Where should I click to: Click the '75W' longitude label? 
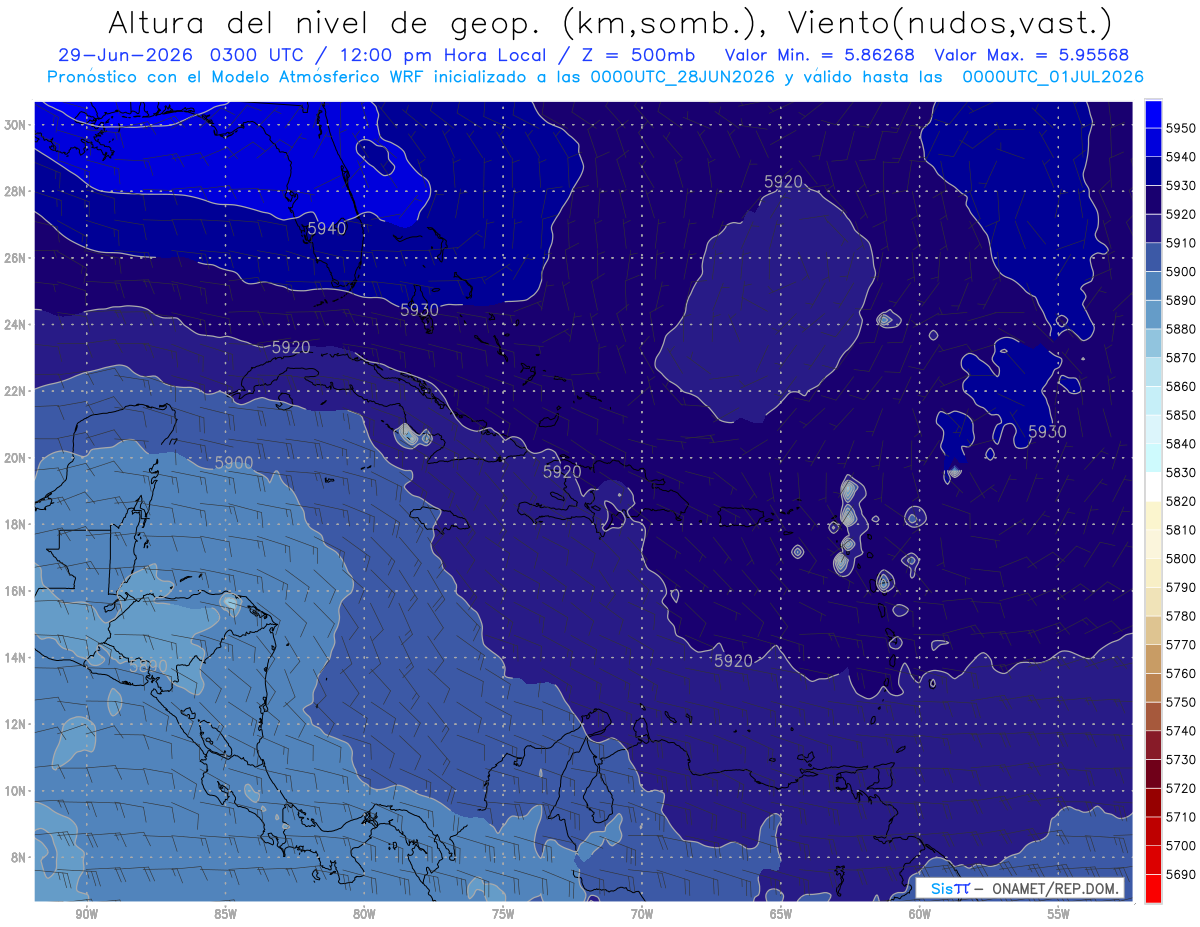pyautogui.click(x=503, y=914)
